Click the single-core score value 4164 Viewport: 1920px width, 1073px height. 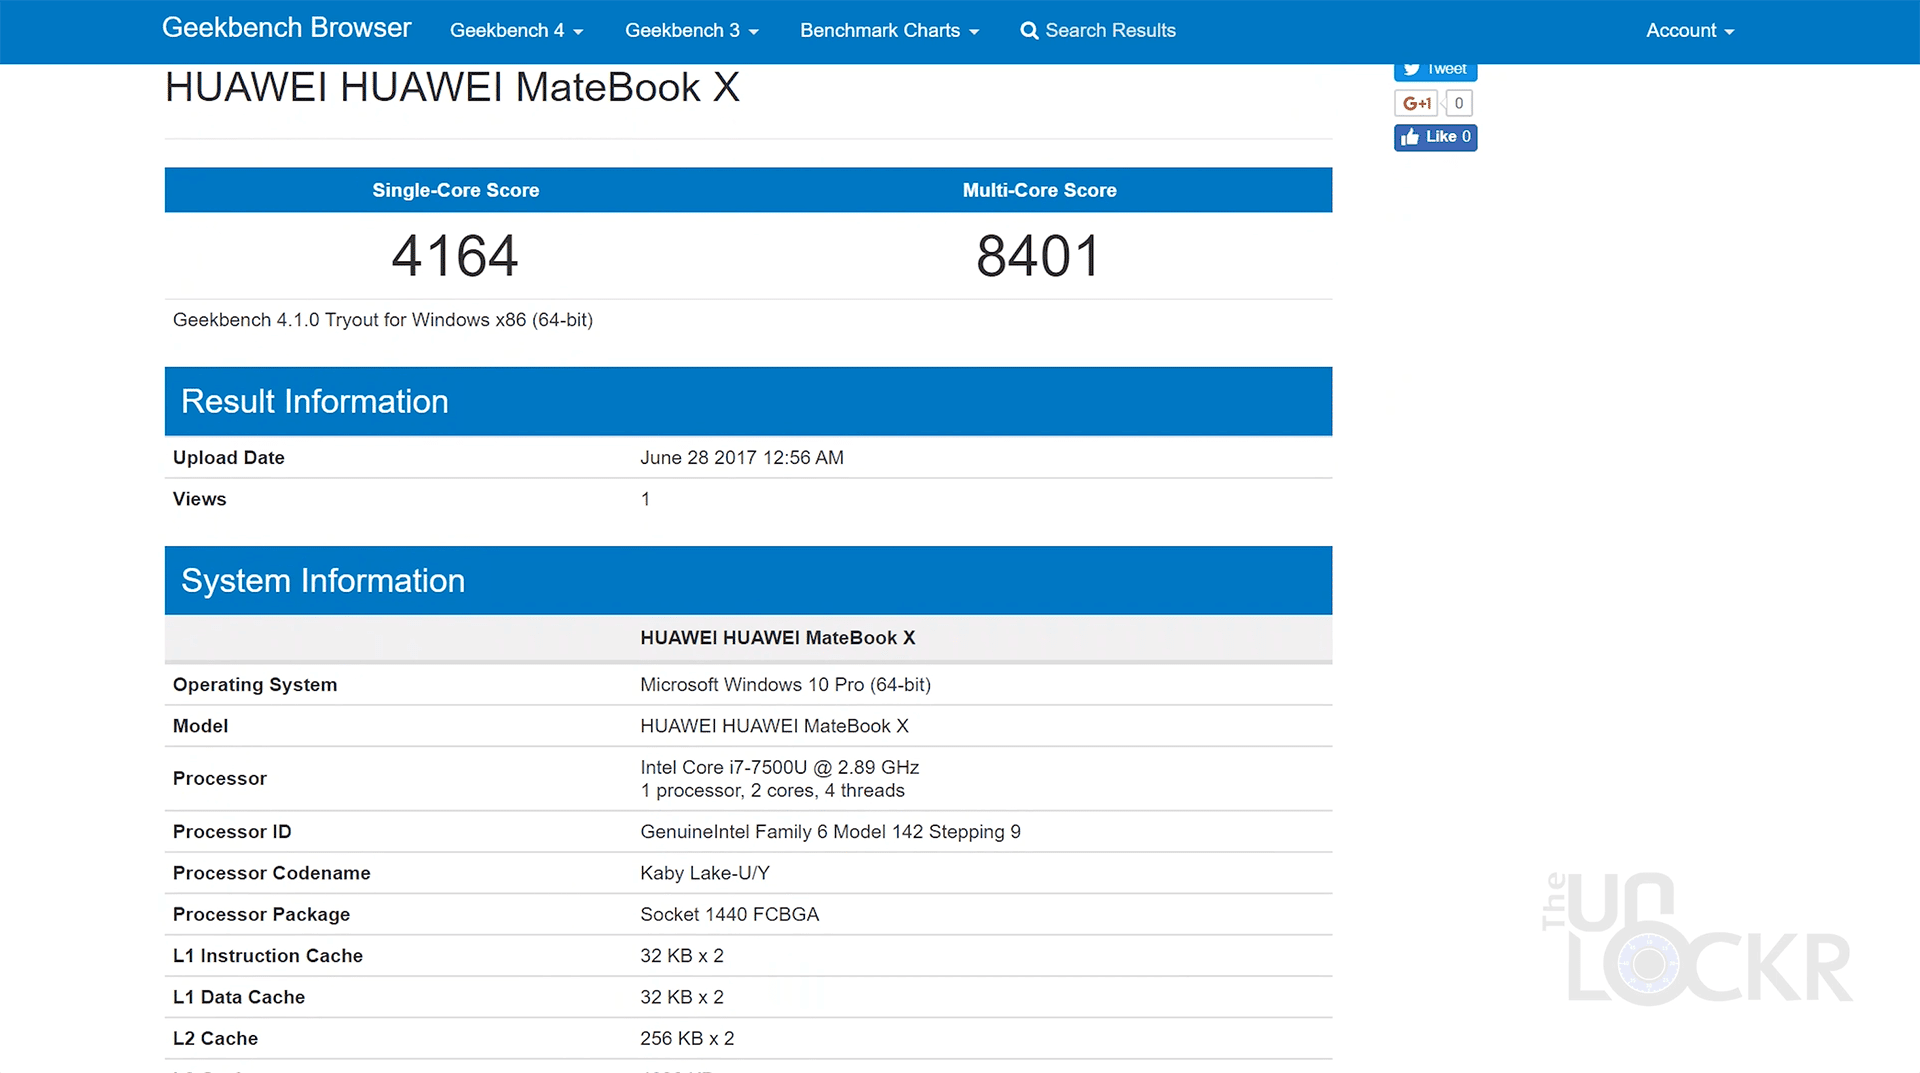click(x=455, y=256)
